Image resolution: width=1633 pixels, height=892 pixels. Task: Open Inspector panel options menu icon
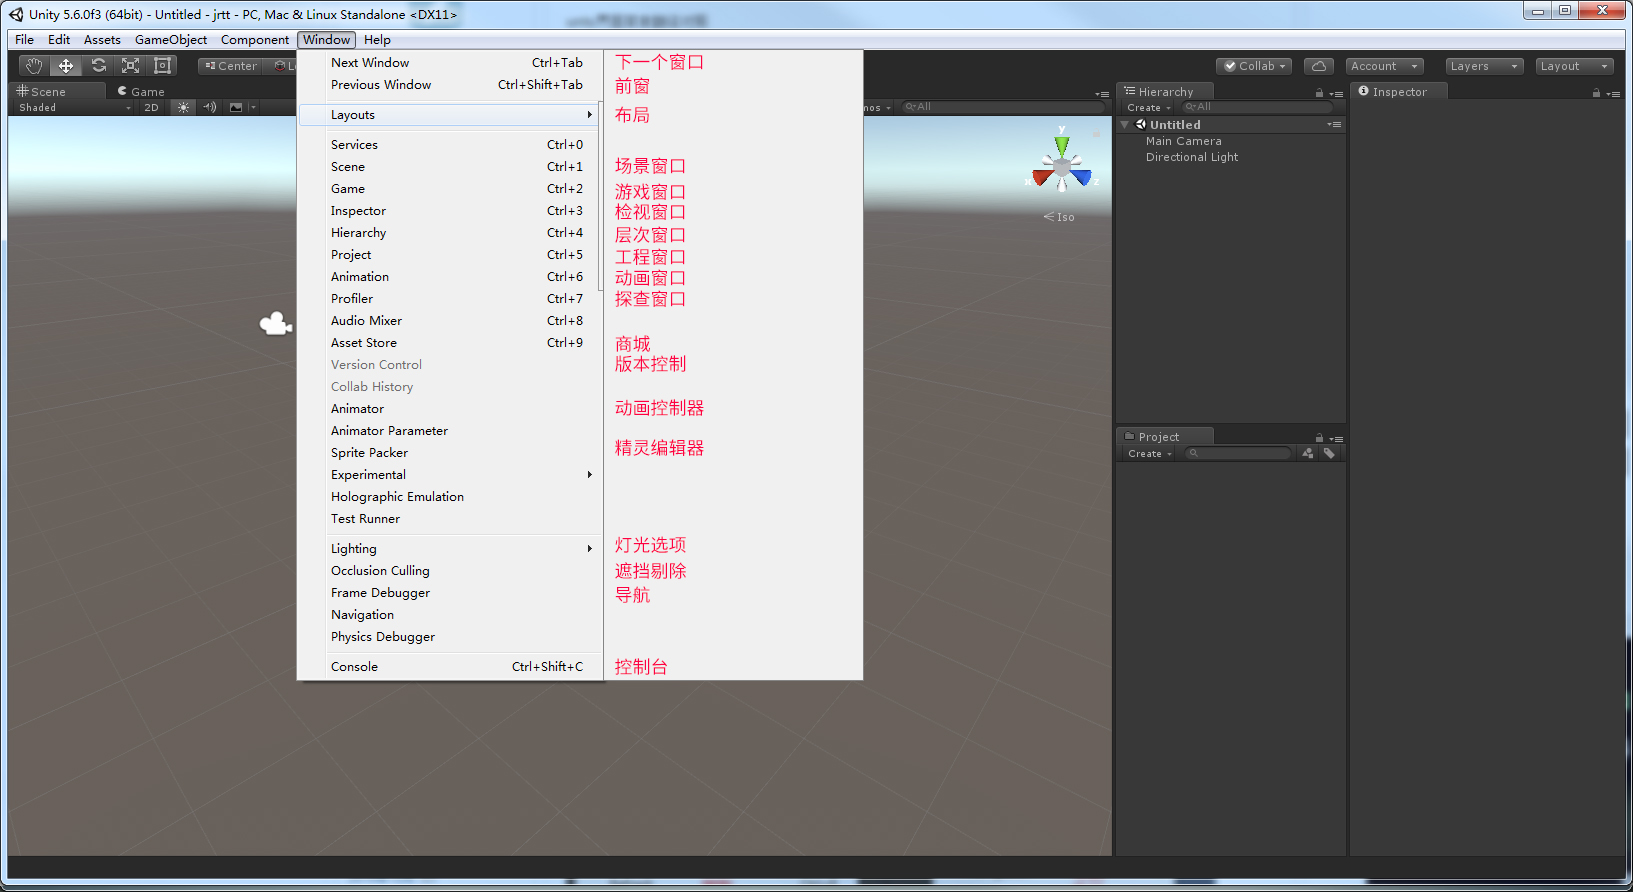(x=1613, y=93)
